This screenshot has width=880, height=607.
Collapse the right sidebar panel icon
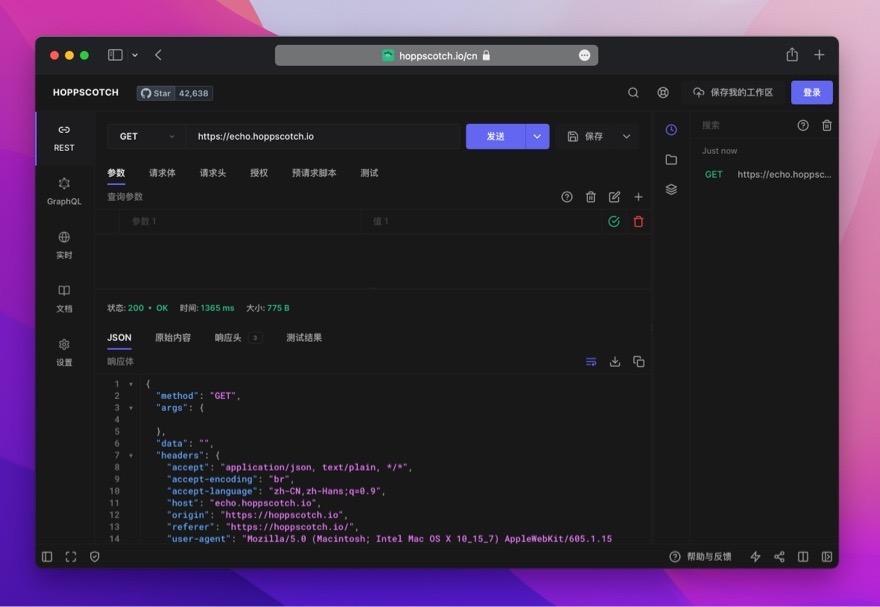(827, 557)
